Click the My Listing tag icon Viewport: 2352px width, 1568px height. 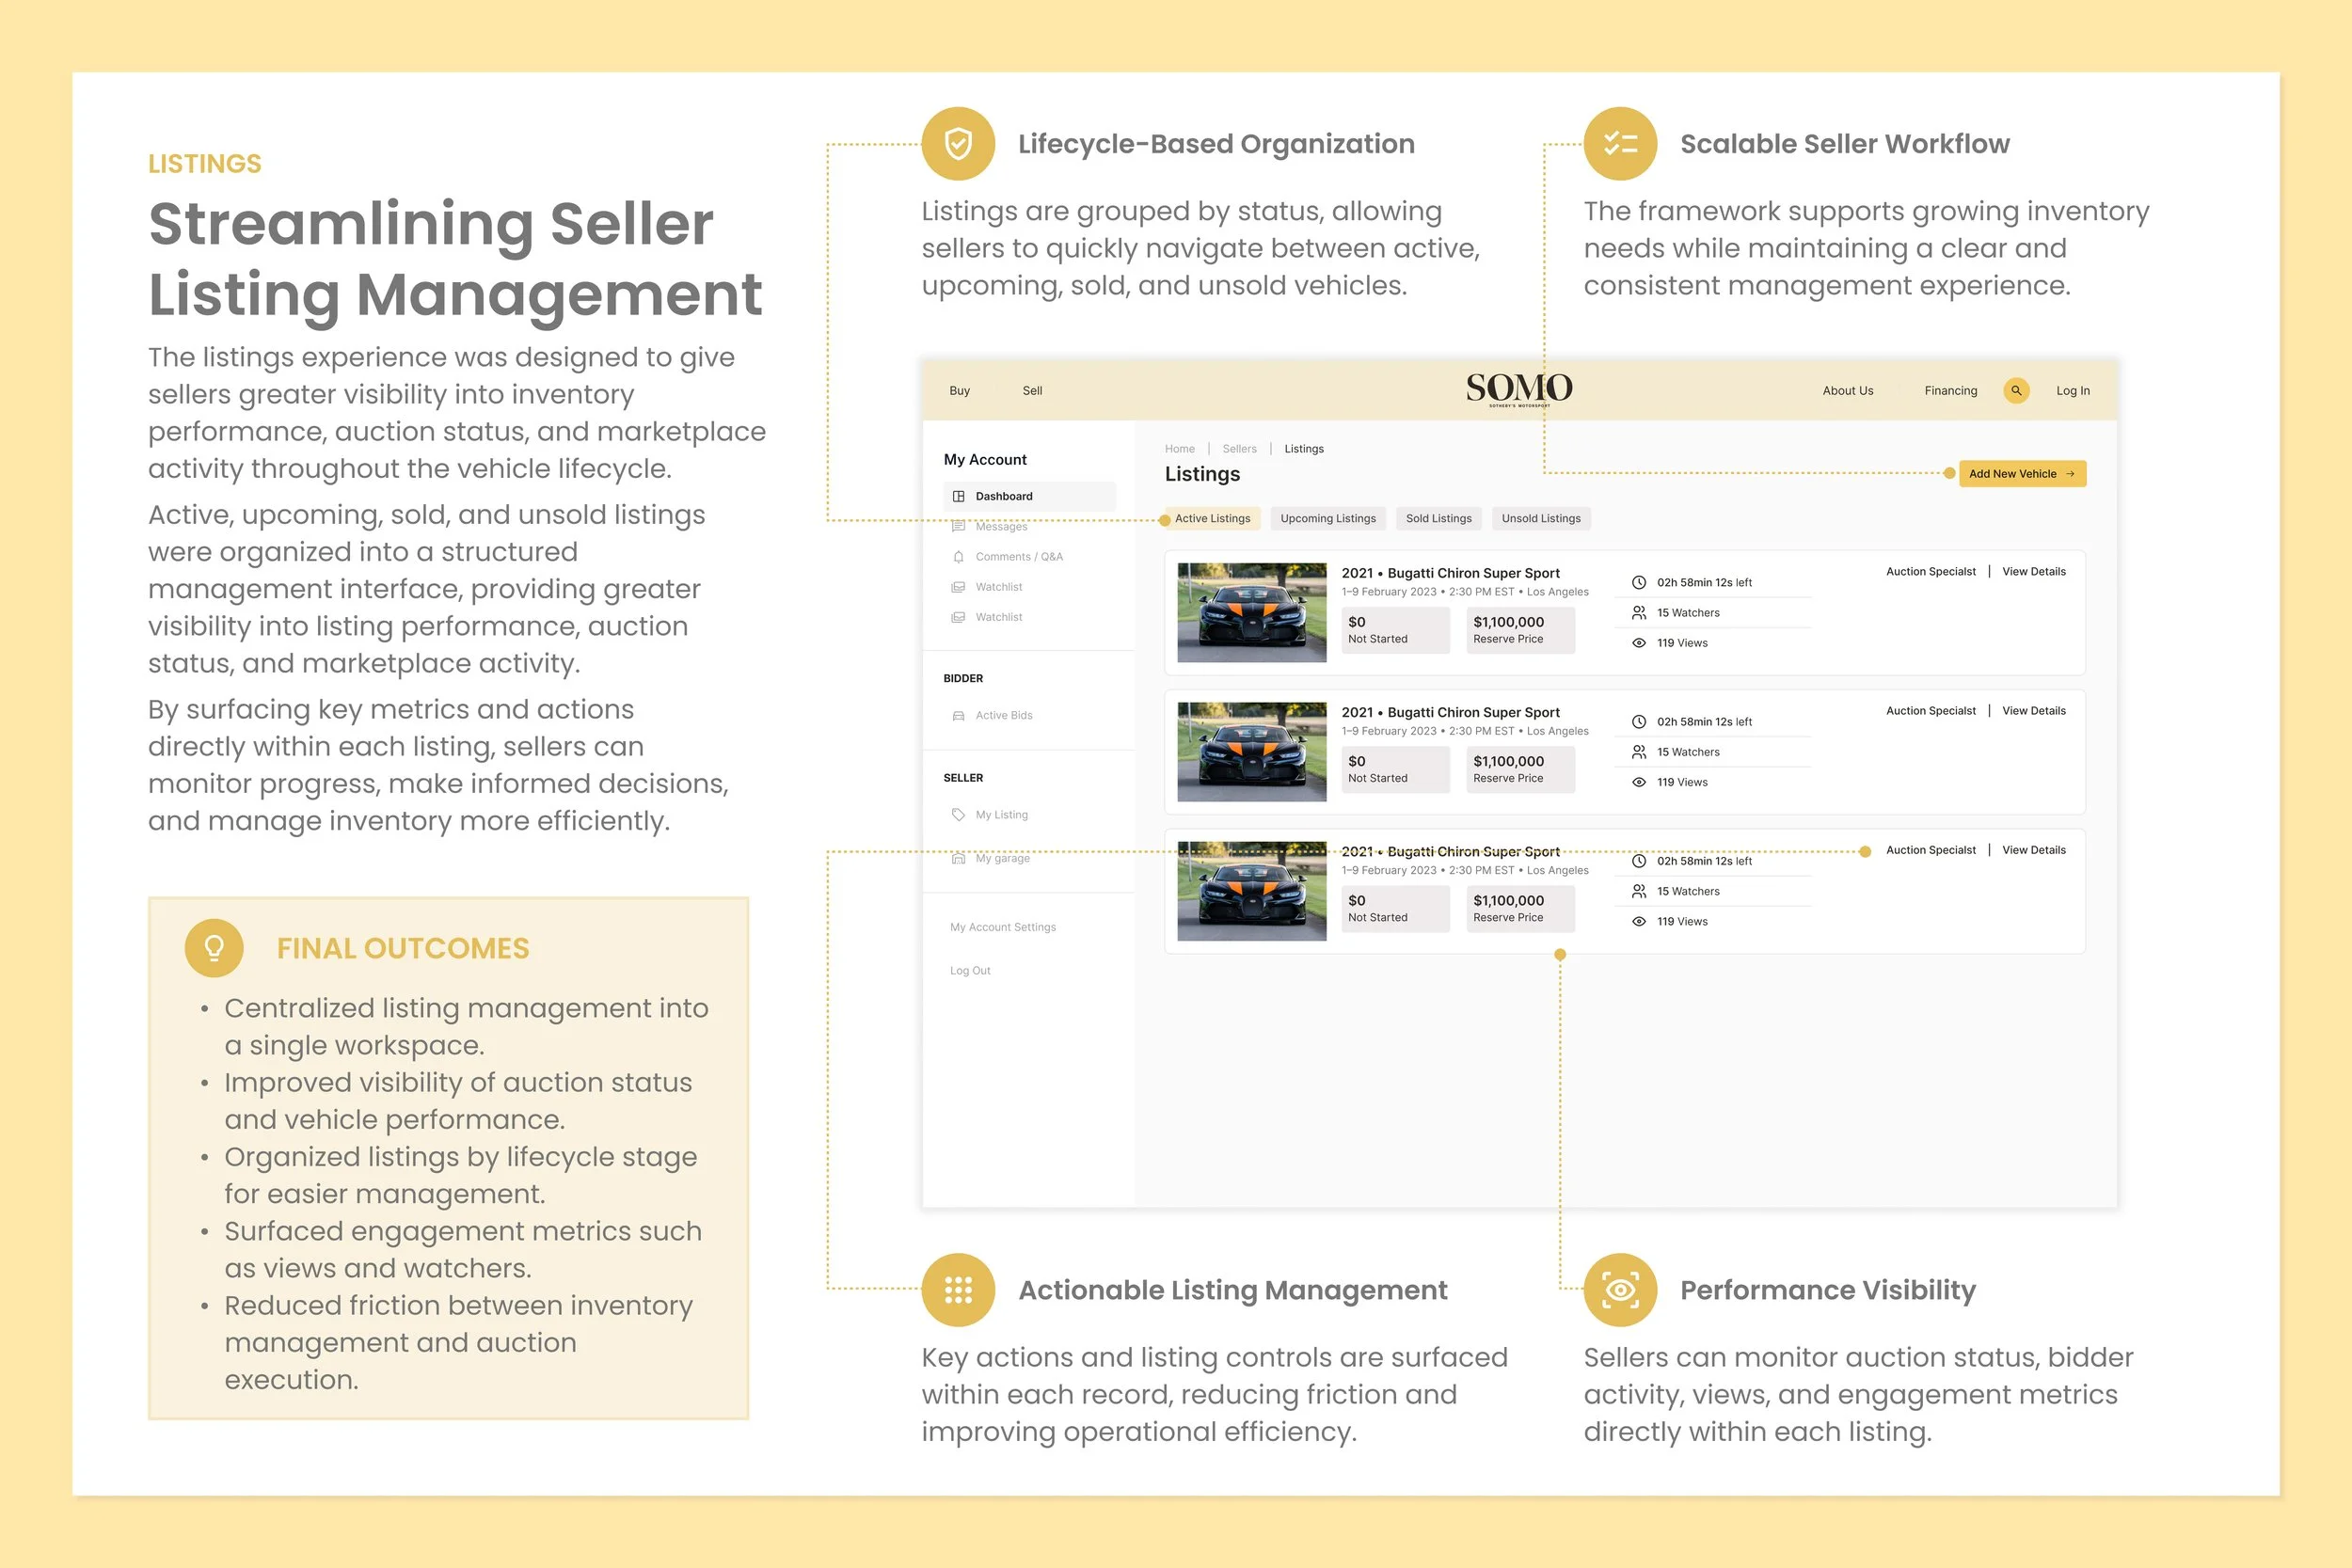(958, 815)
